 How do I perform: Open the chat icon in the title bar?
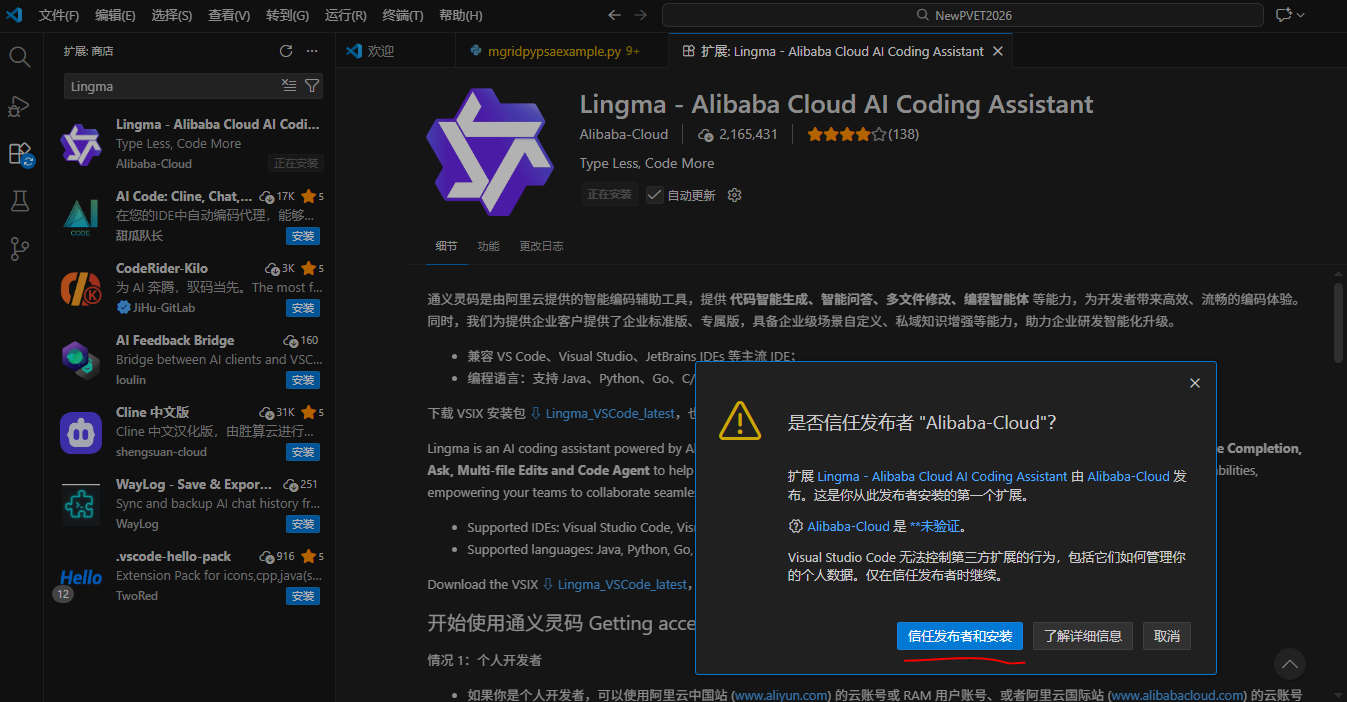[x=1284, y=15]
